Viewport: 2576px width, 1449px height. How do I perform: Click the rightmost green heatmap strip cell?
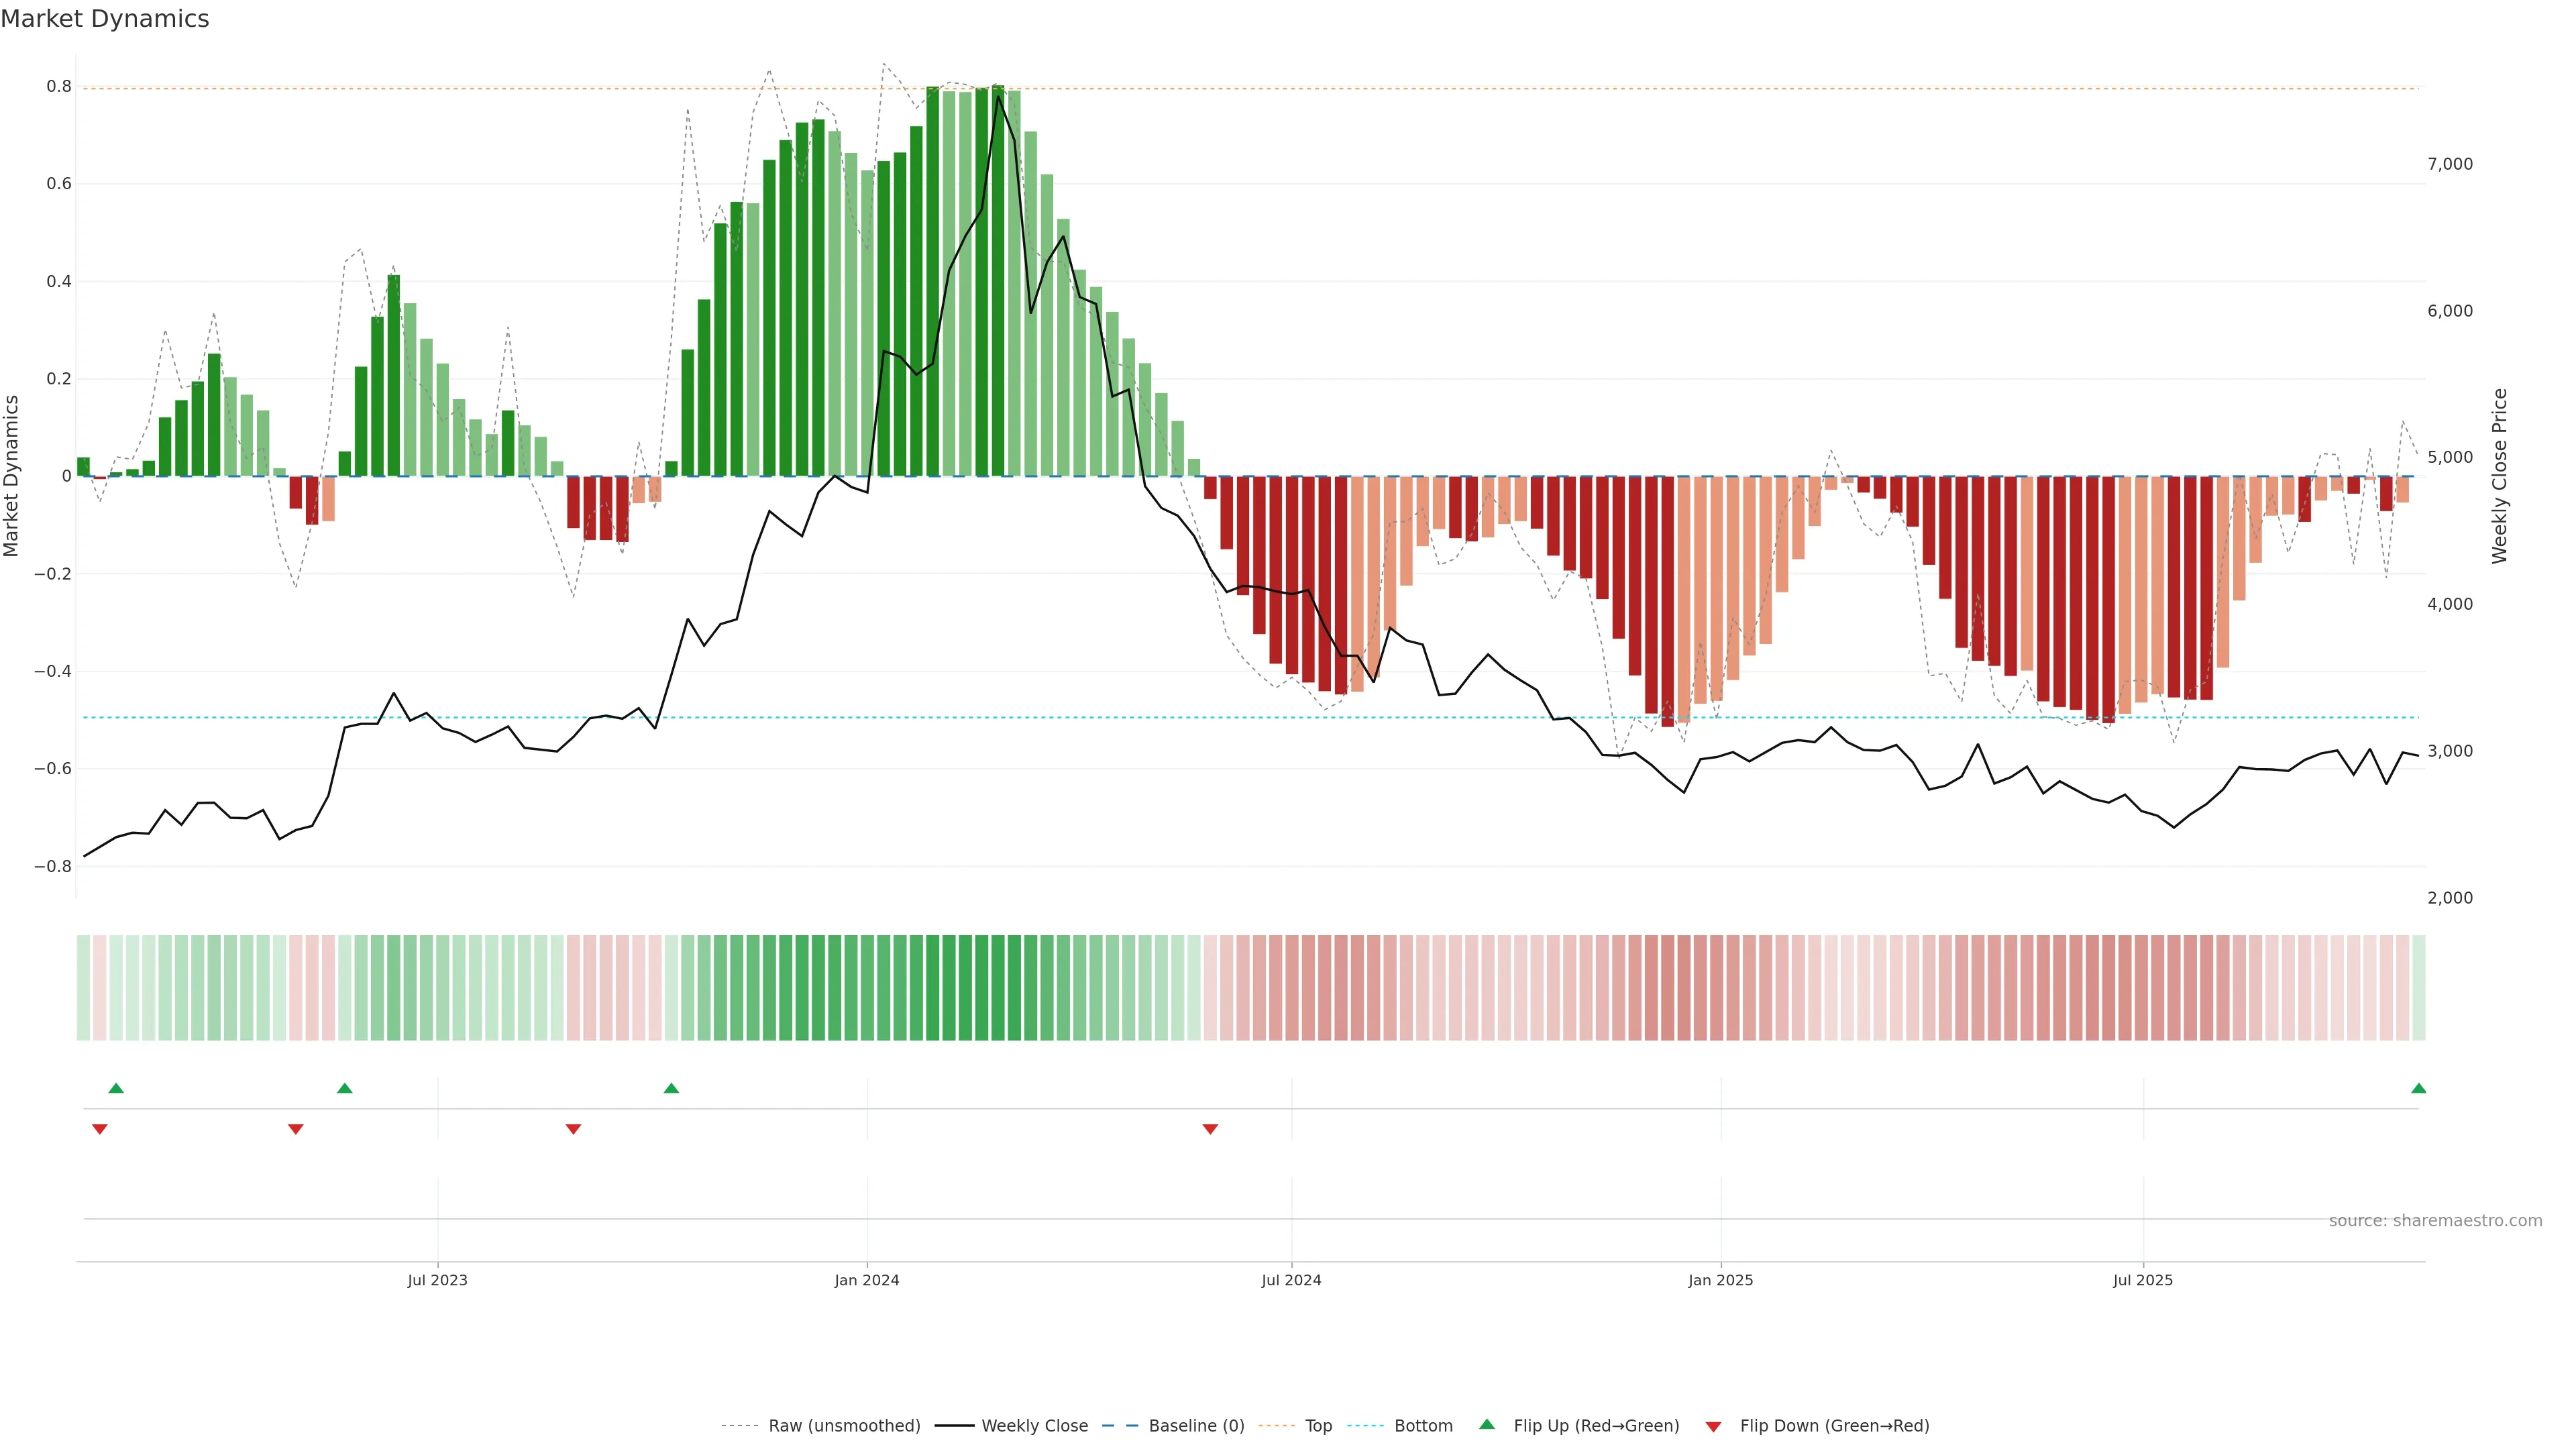click(2418, 988)
